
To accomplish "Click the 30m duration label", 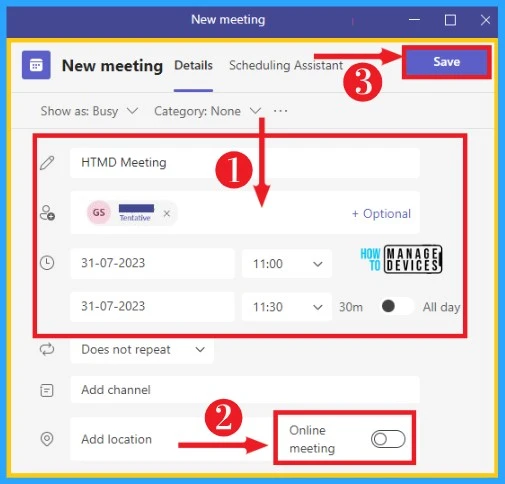I will tap(351, 307).
